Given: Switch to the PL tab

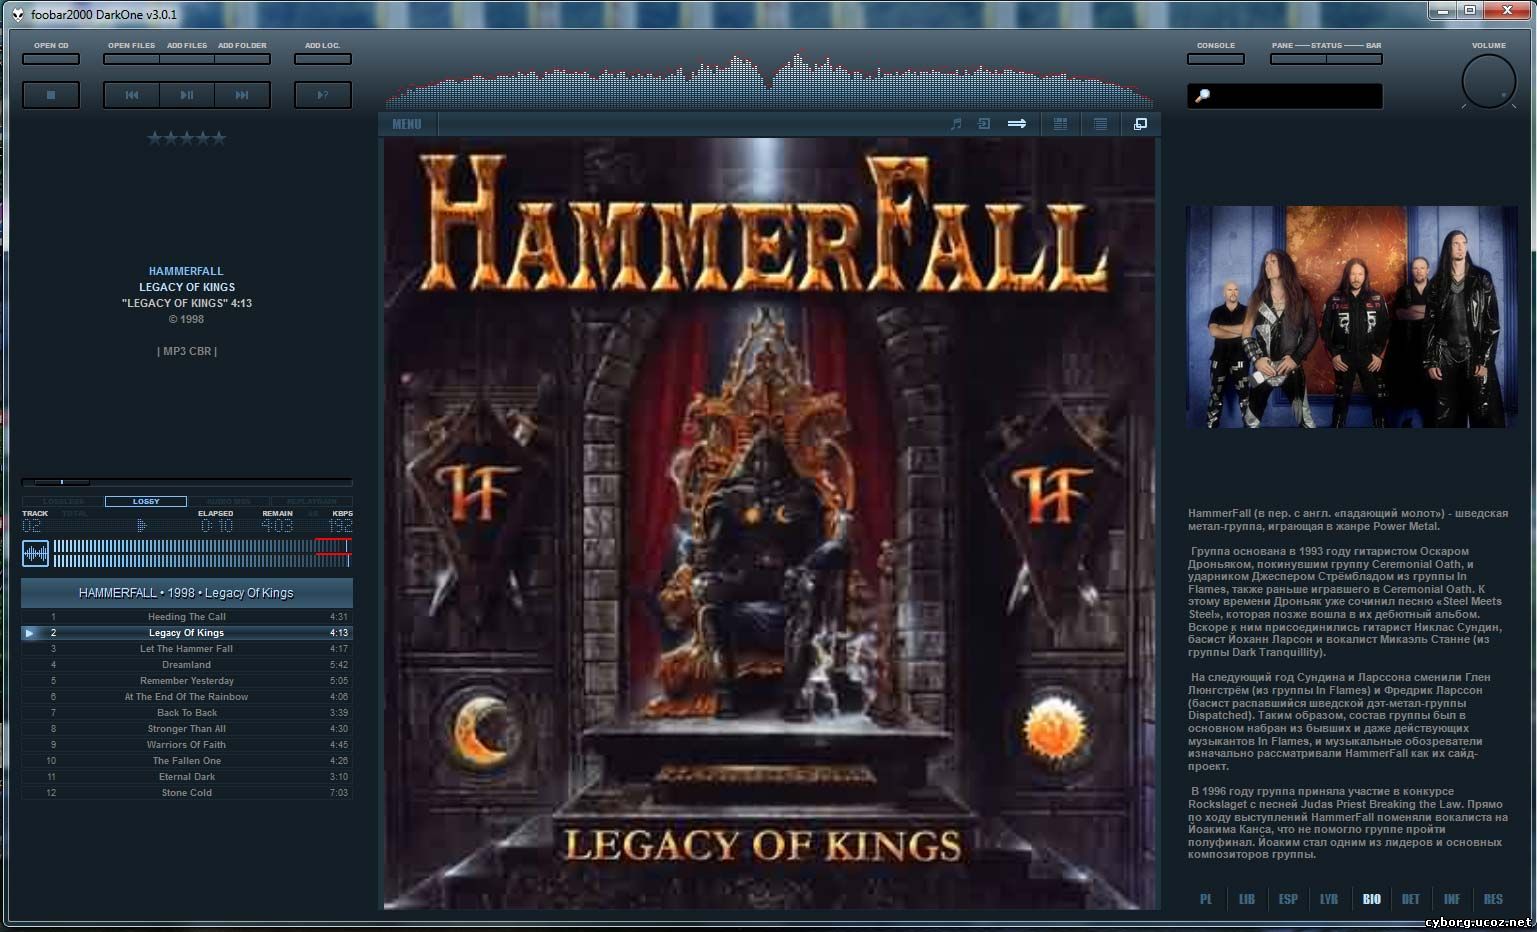Looking at the screenshot, I should click(1206, 899).
